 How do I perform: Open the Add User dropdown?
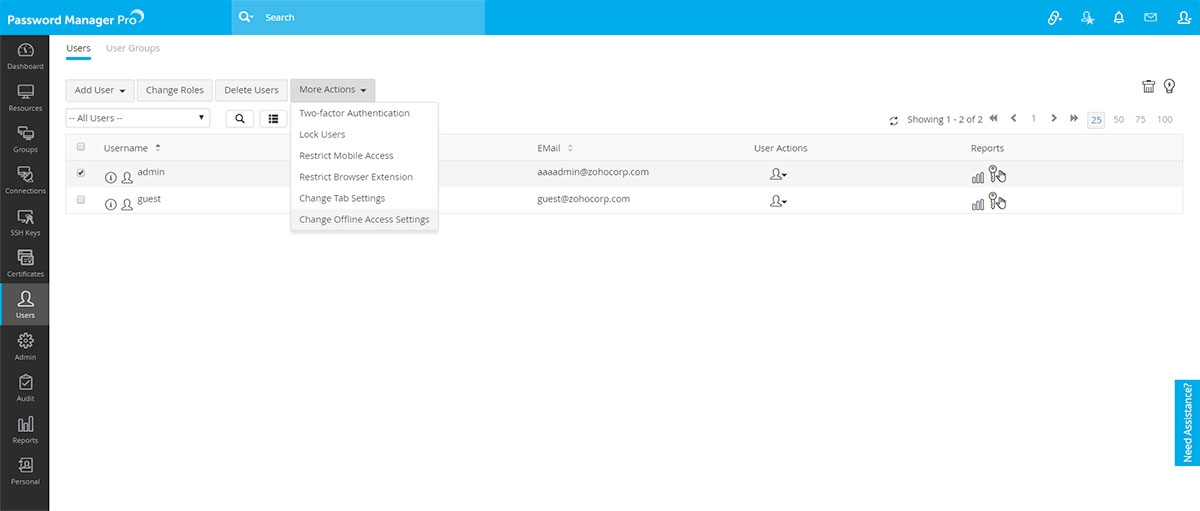click(100, 90)
